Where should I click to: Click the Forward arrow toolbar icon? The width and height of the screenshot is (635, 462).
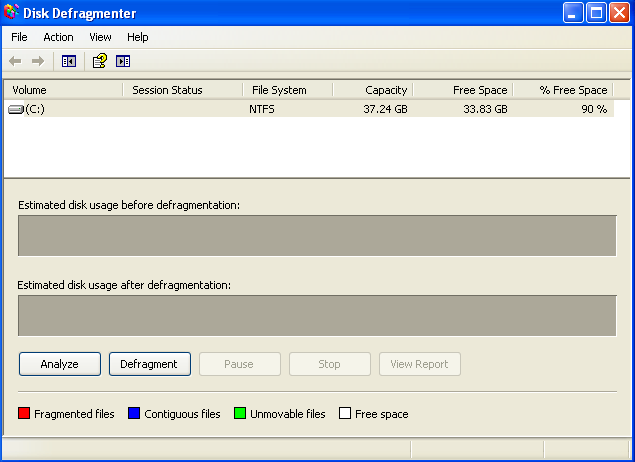tap(38, 61)
